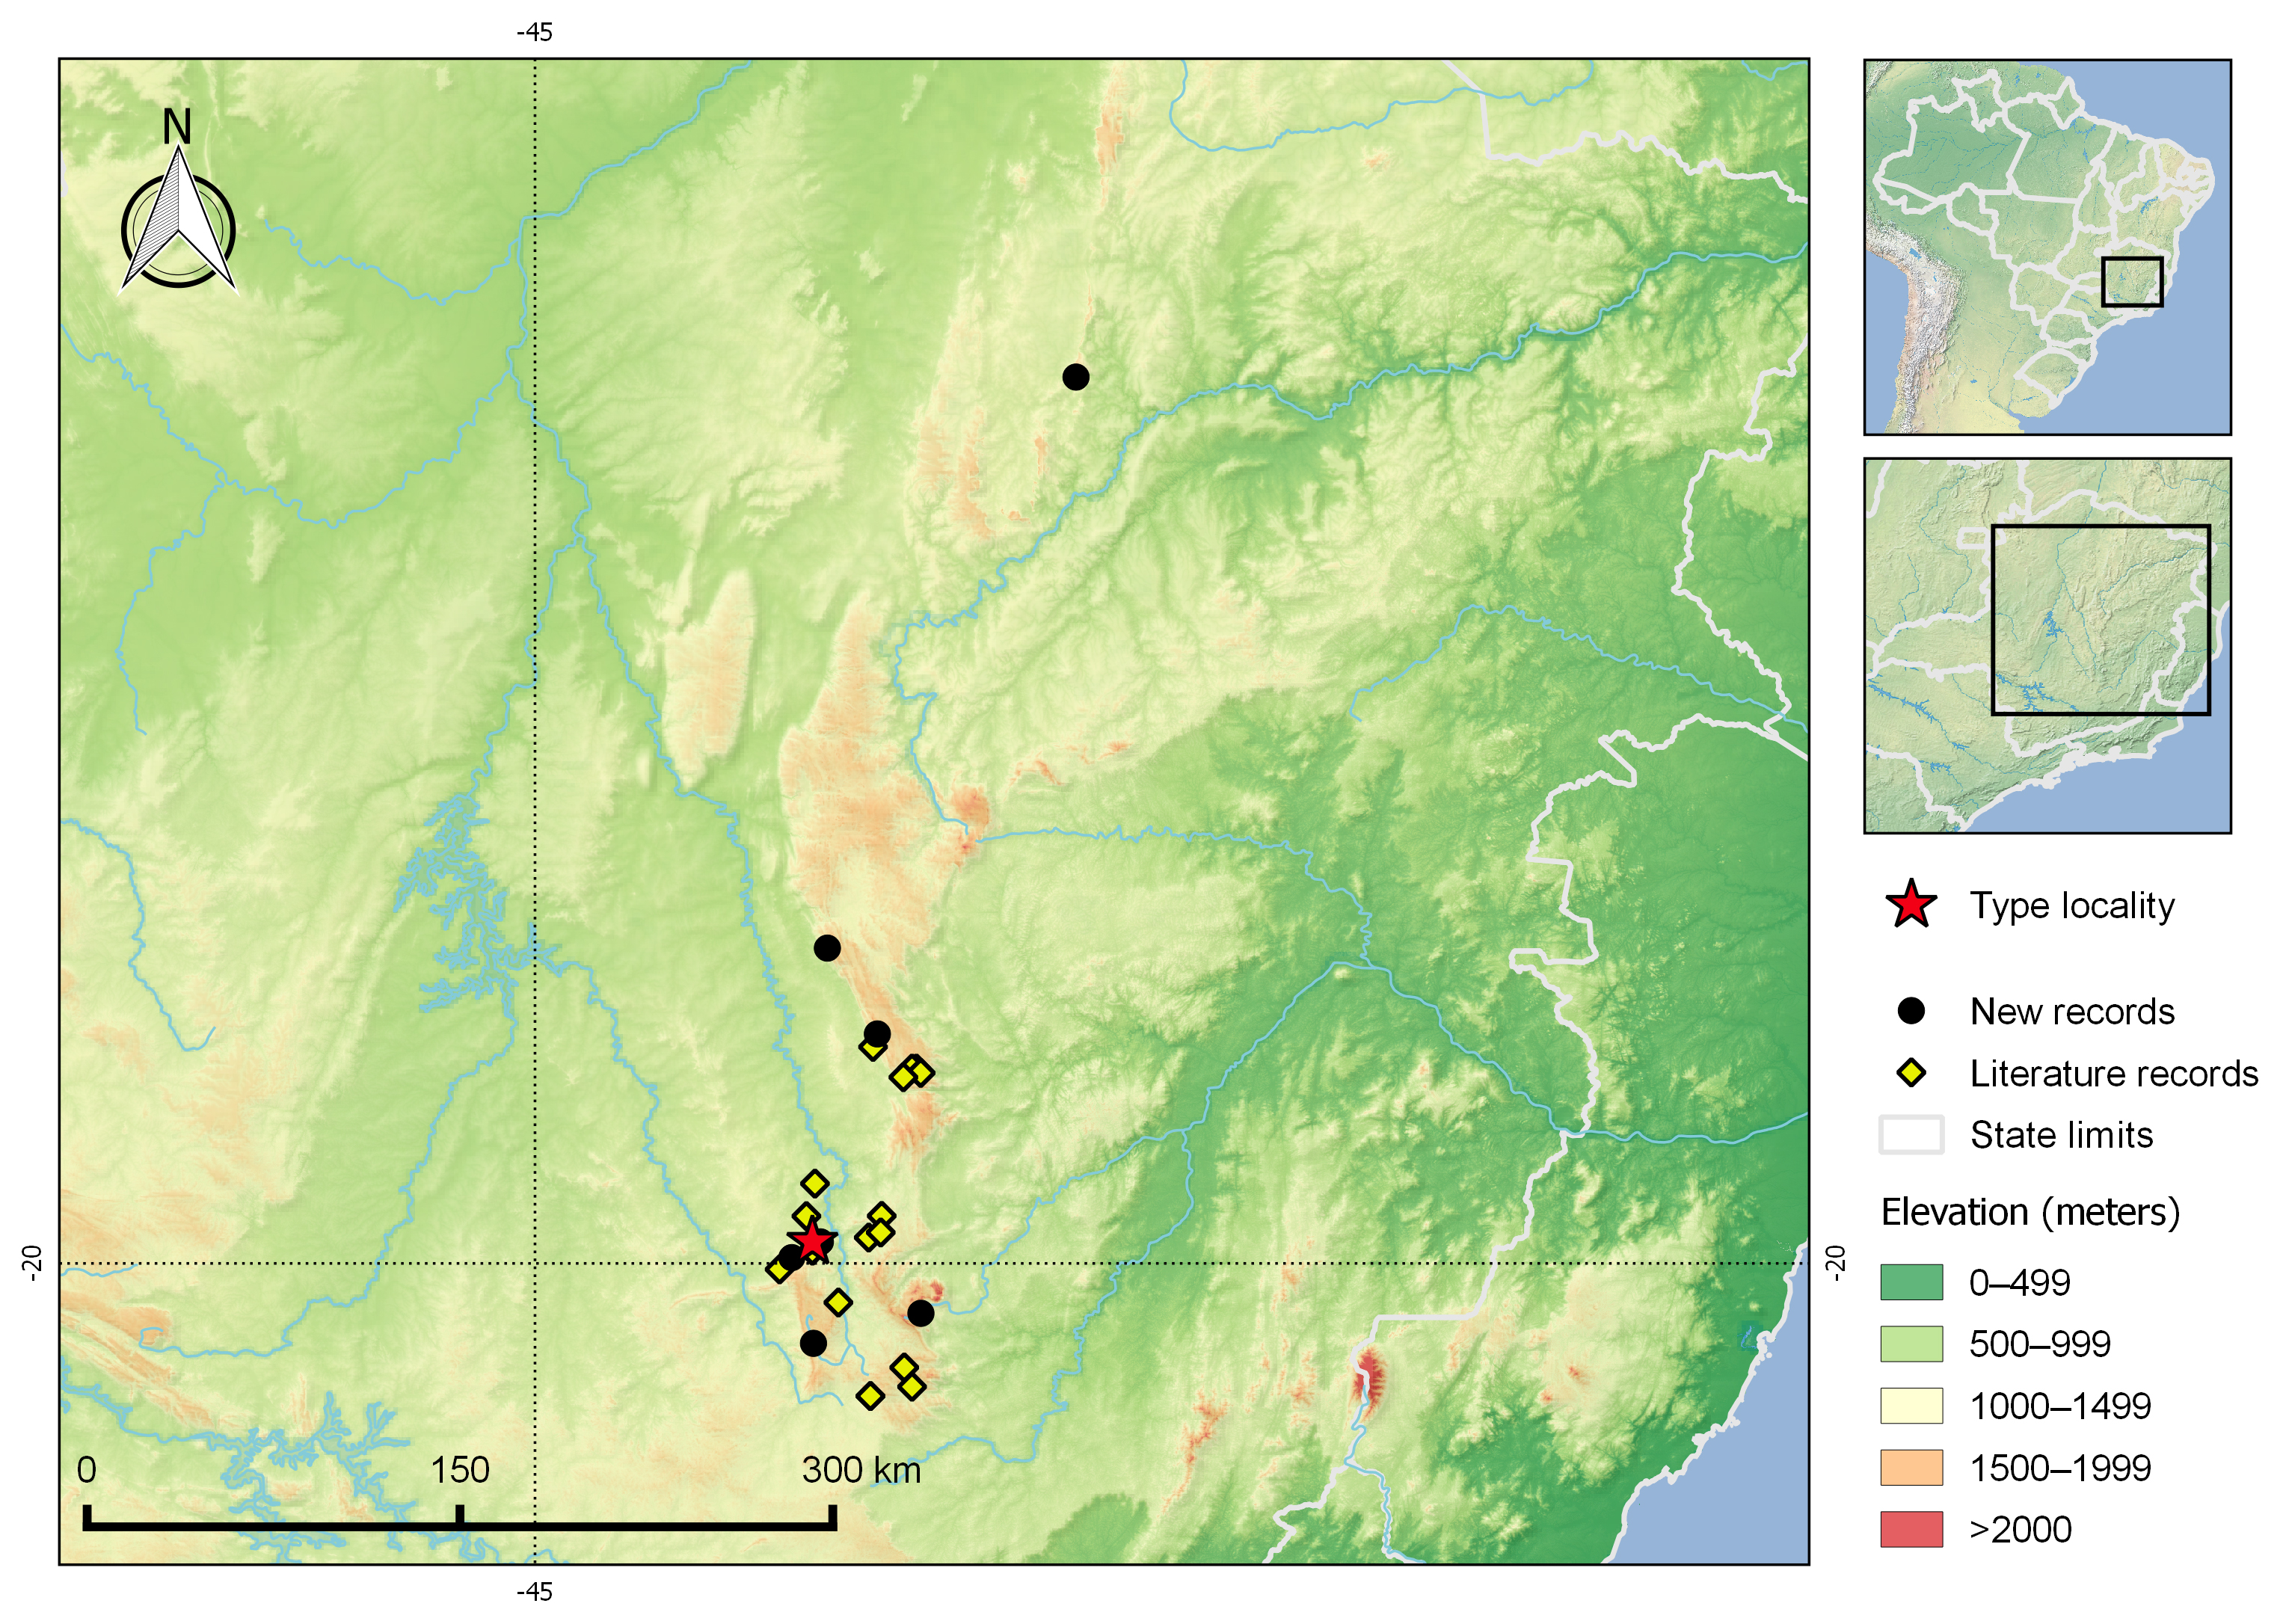Click the 300 km scale bar label
Image resolution: width=2286 pixels, height=1624 pixels.
click(x=861, y=1470)
